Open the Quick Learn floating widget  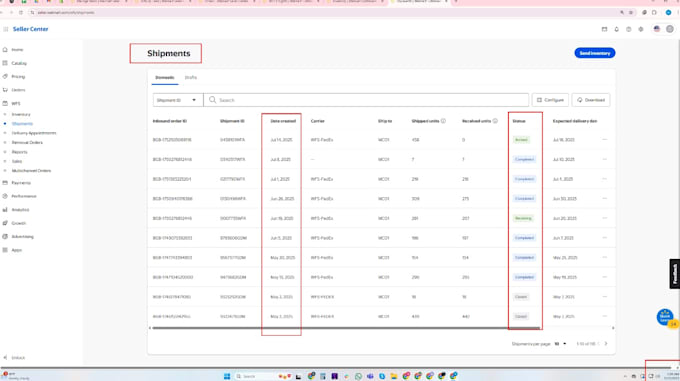665,317
